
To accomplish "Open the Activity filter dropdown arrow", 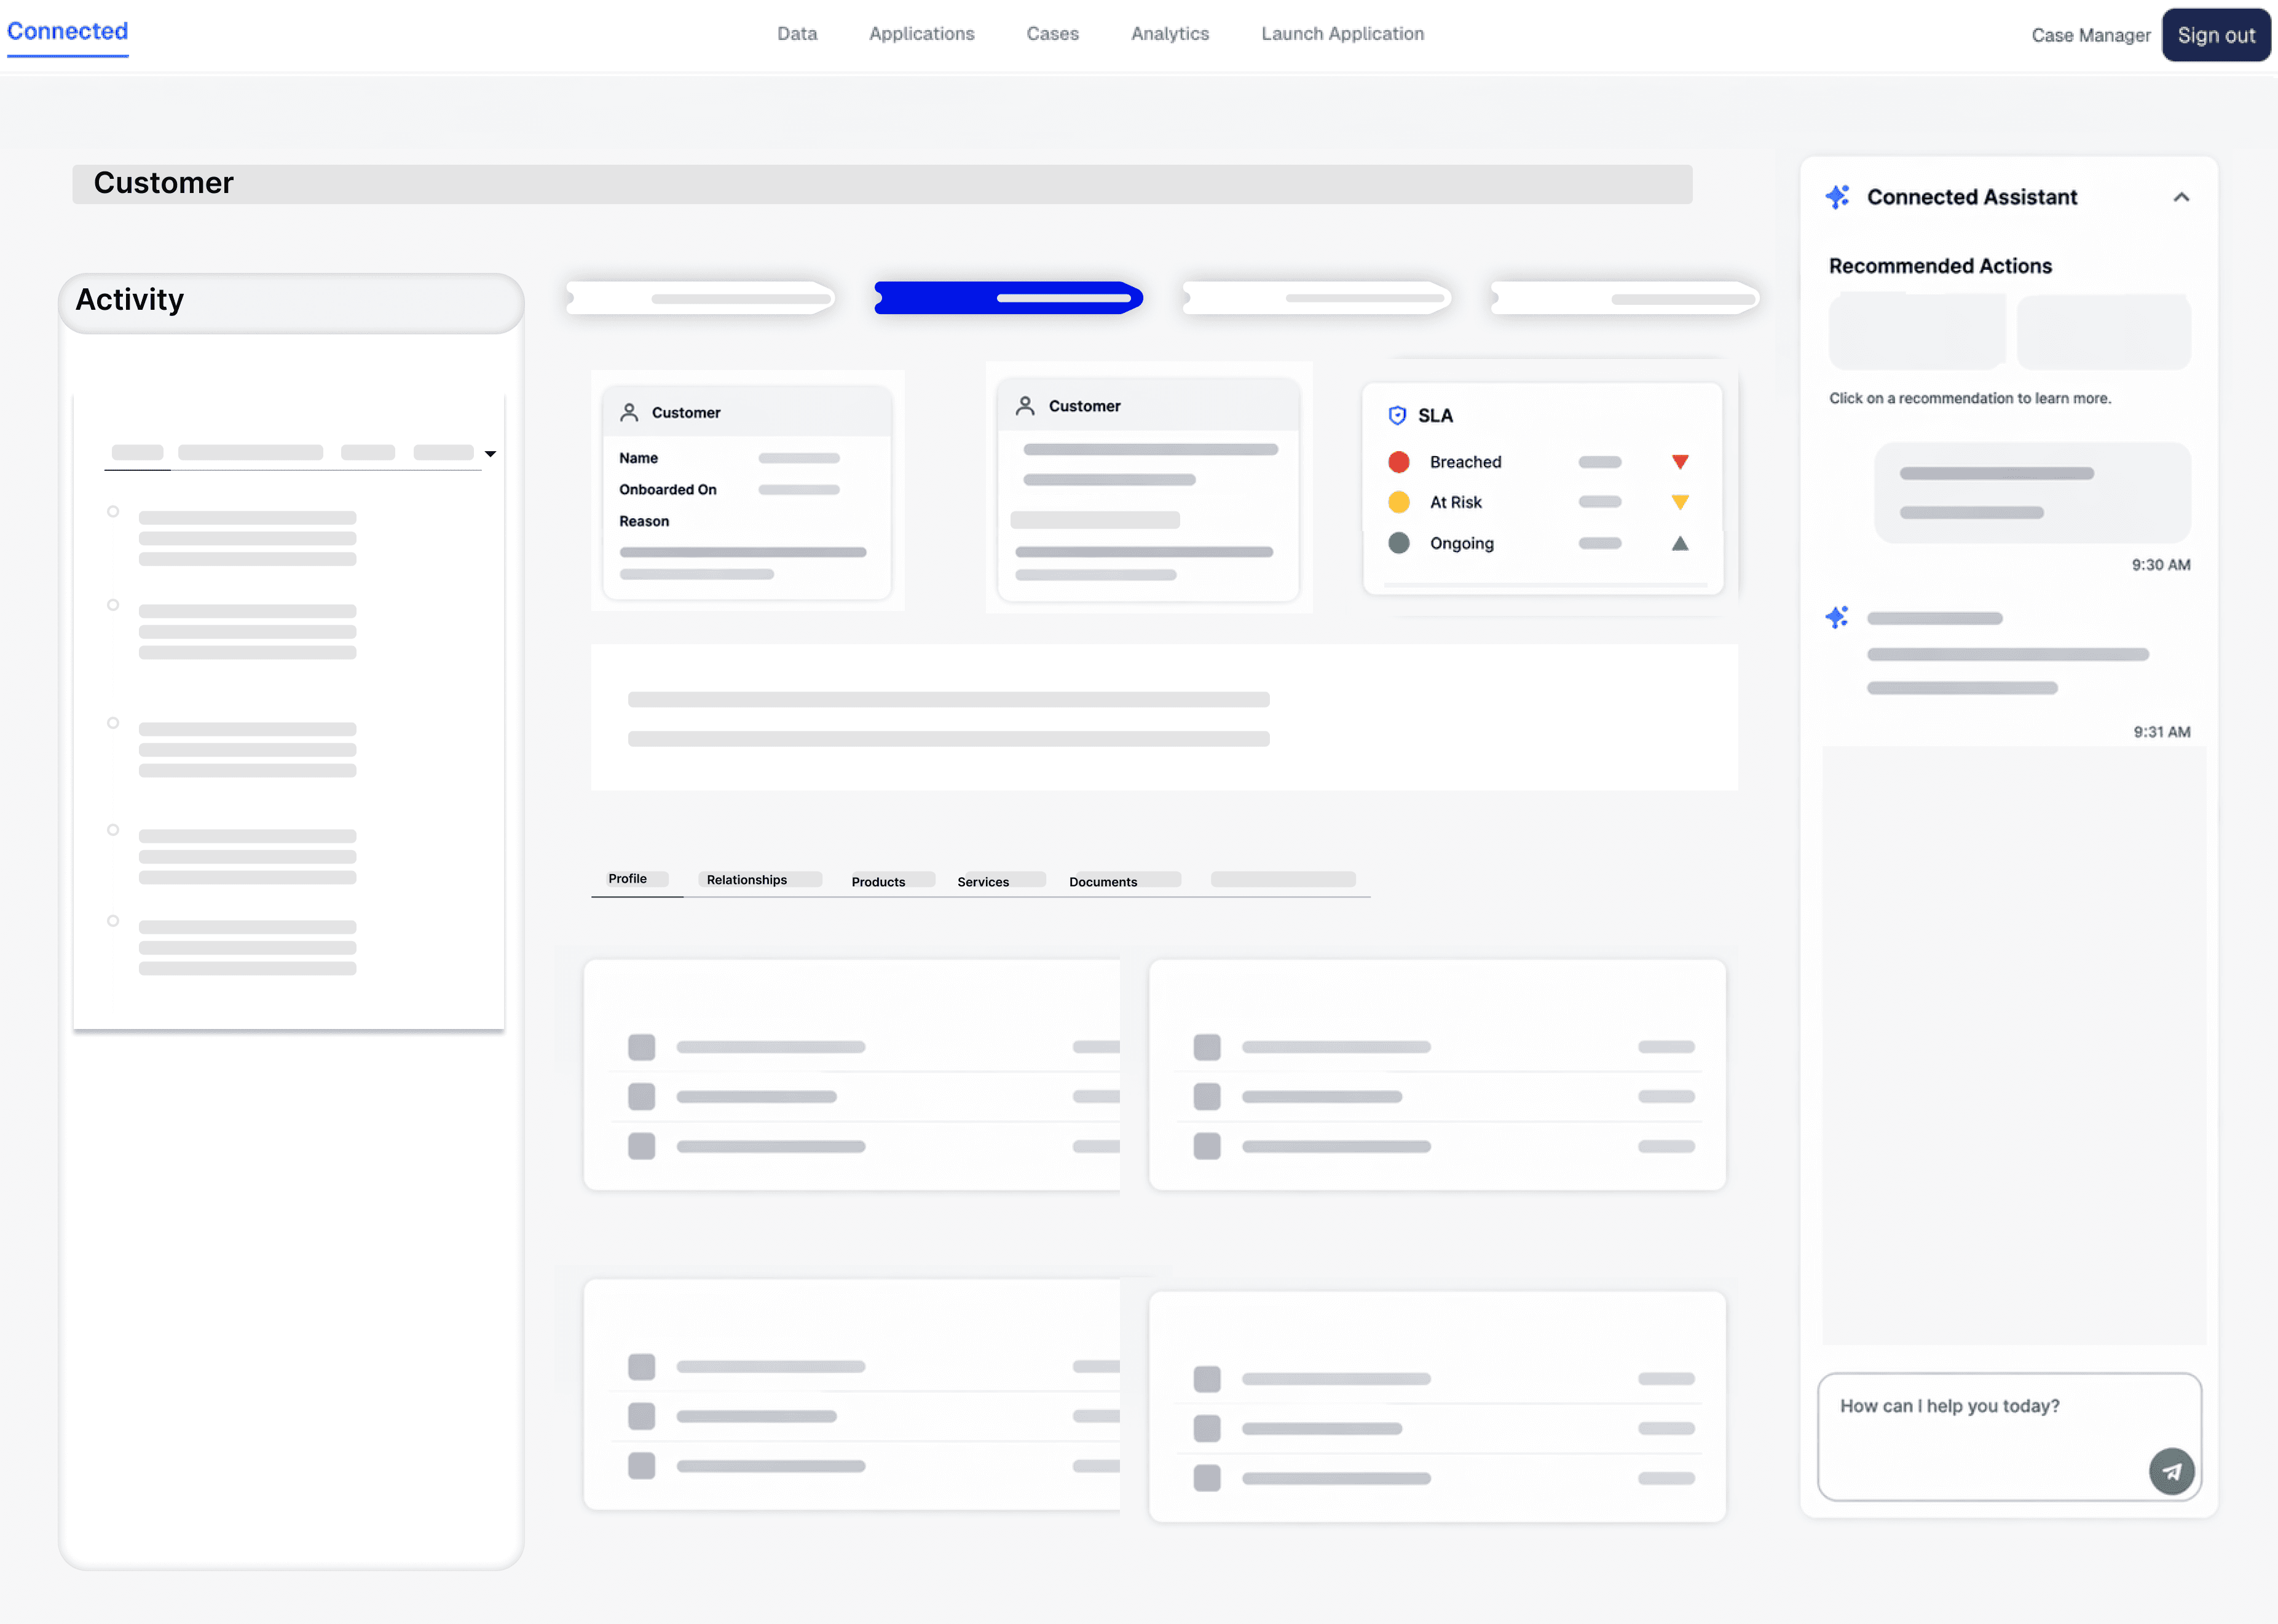I will click(490, 454).
